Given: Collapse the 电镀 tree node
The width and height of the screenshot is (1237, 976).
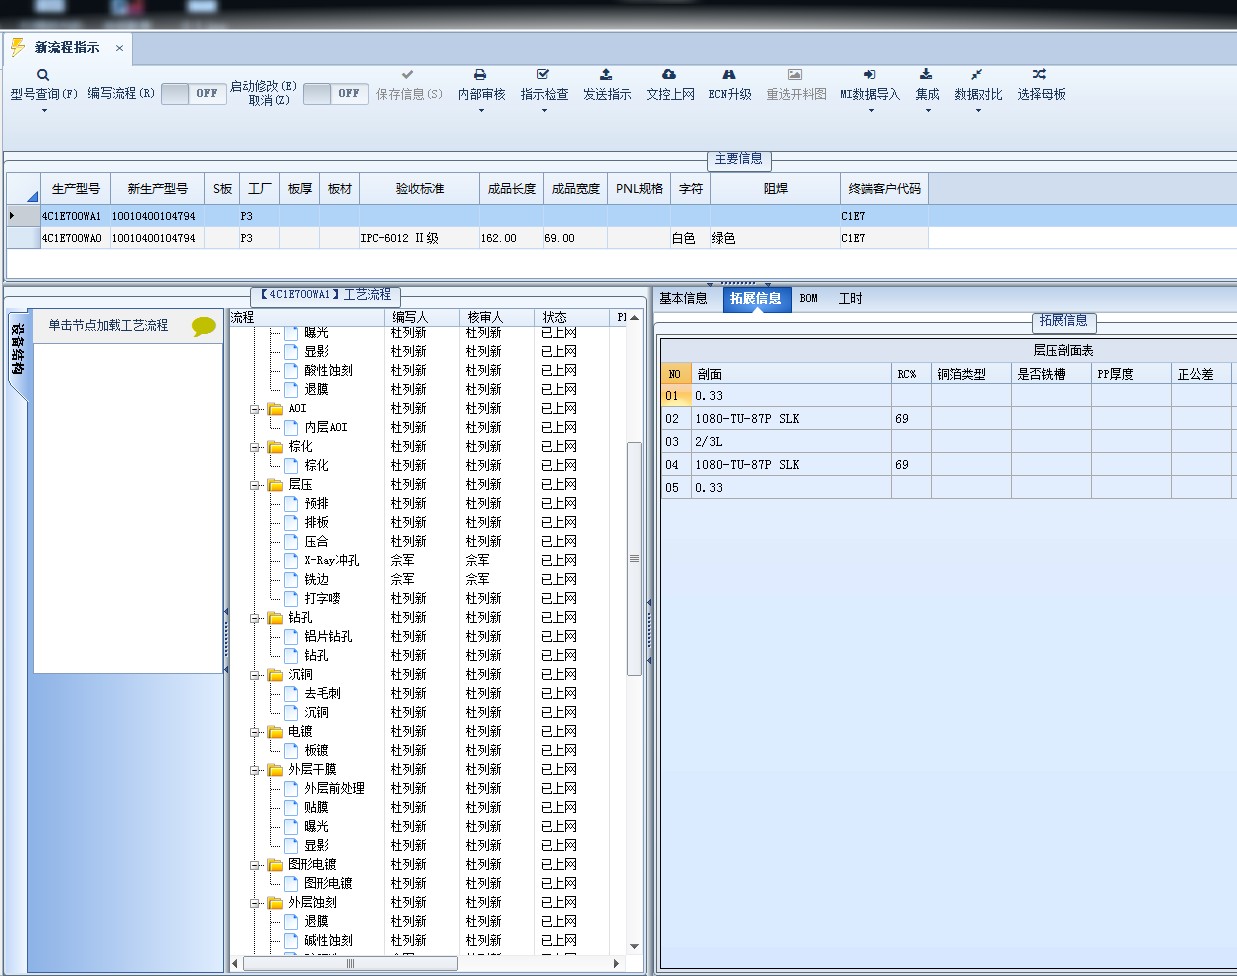Looking at the screenshot, I should pyautogui.click(x=256, y=732).
